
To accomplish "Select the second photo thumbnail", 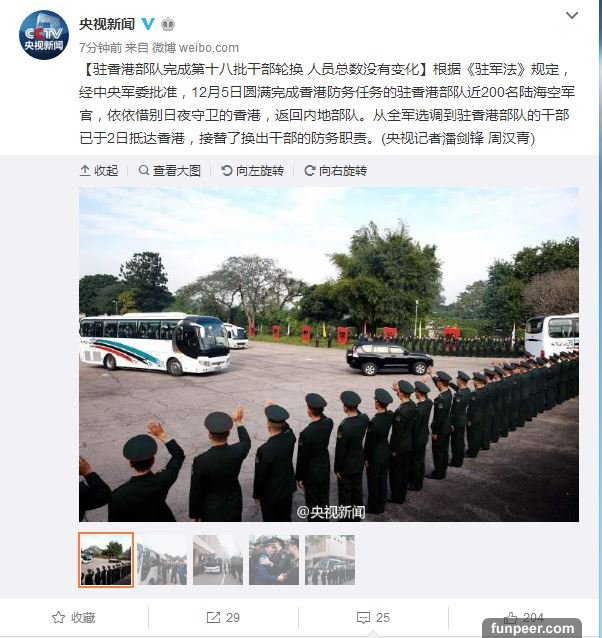I will (x=162, y=560).
